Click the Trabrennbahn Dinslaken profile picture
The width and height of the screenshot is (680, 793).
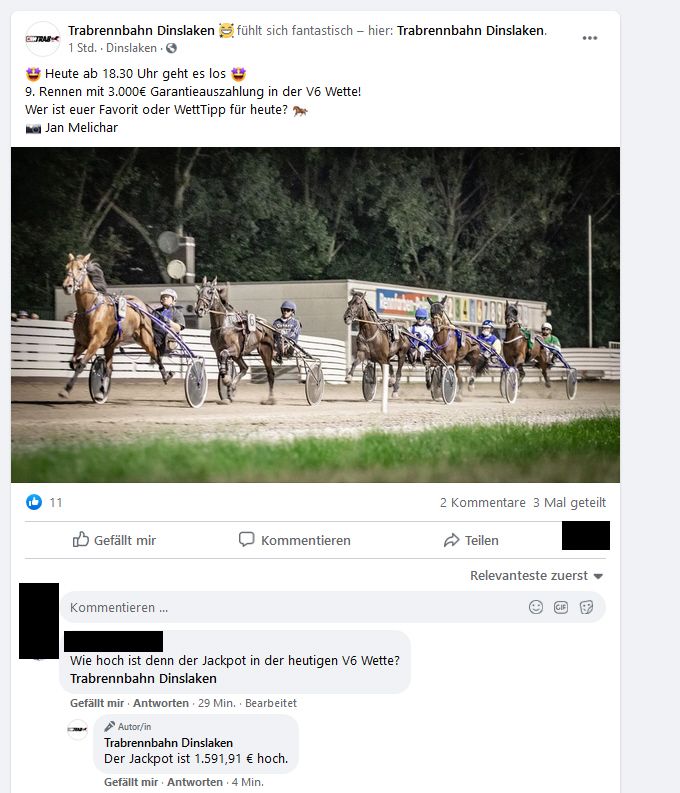43,39
